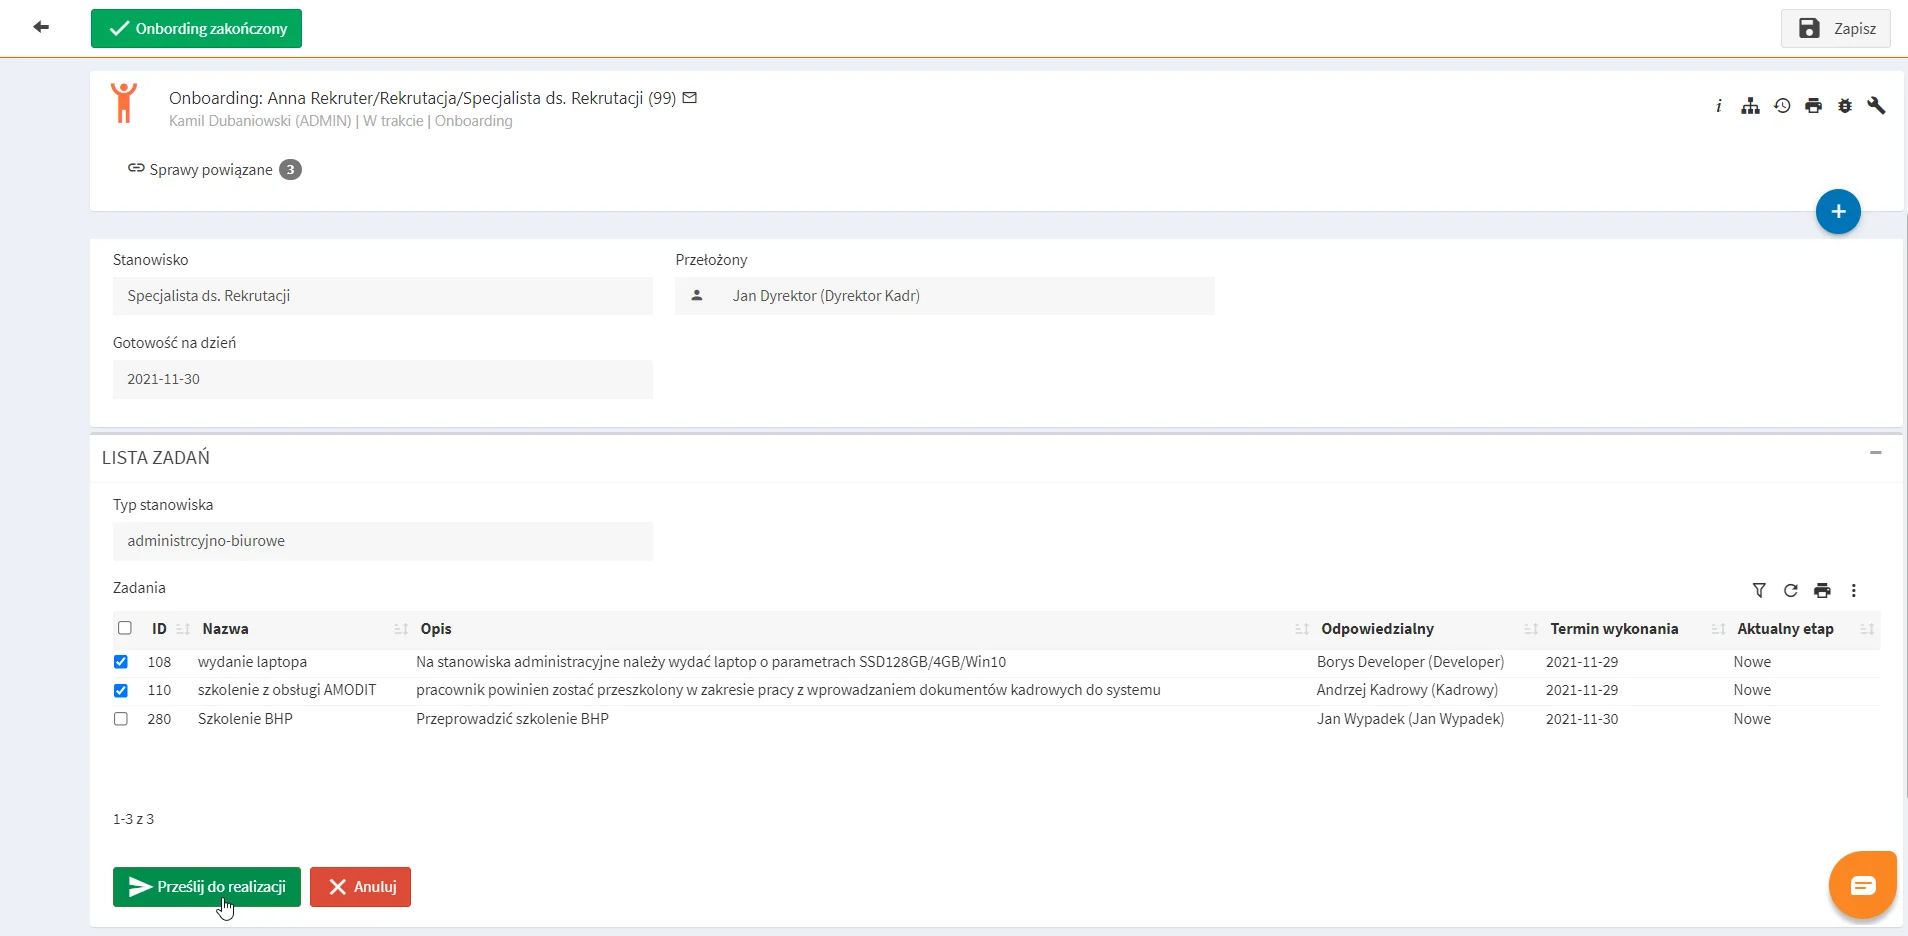Screen dimensions: 1908x936
Task: Print the onboarding case with header printer icon
Action: (1813, 106)
